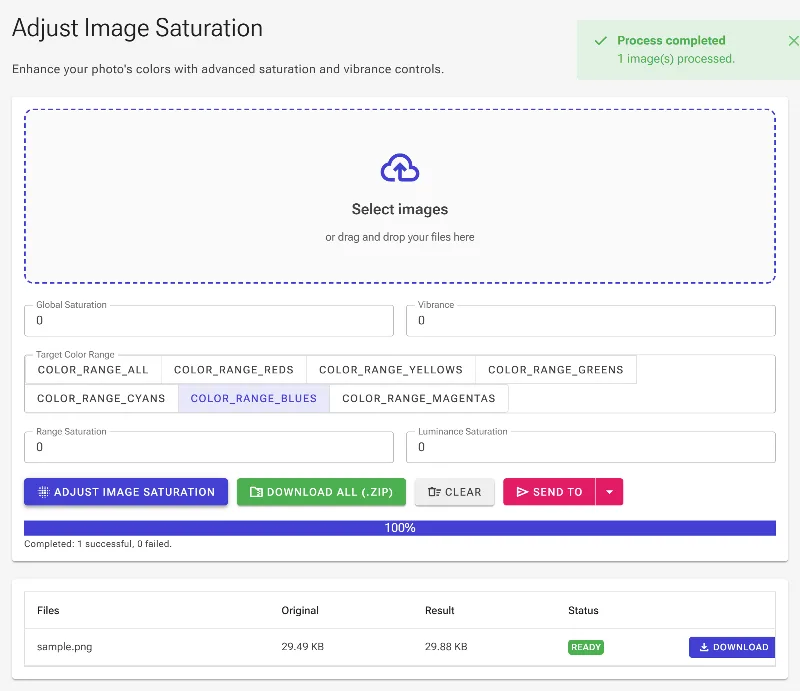800x691 pixels.
Task: Select COLOR_RANGE_ALL target range
Action: [x=93, y=369]
